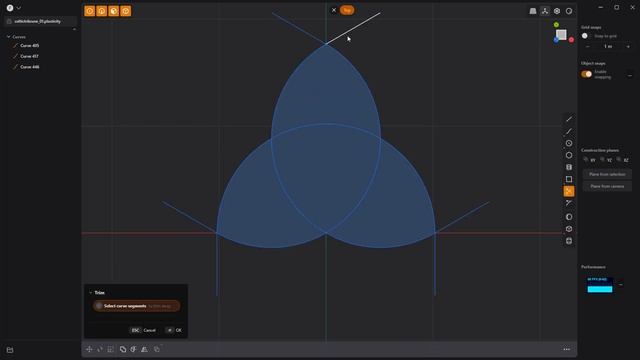Select the rectangle tool
The width and height of the screenshot is (640, 360).
tap(569, 179)
